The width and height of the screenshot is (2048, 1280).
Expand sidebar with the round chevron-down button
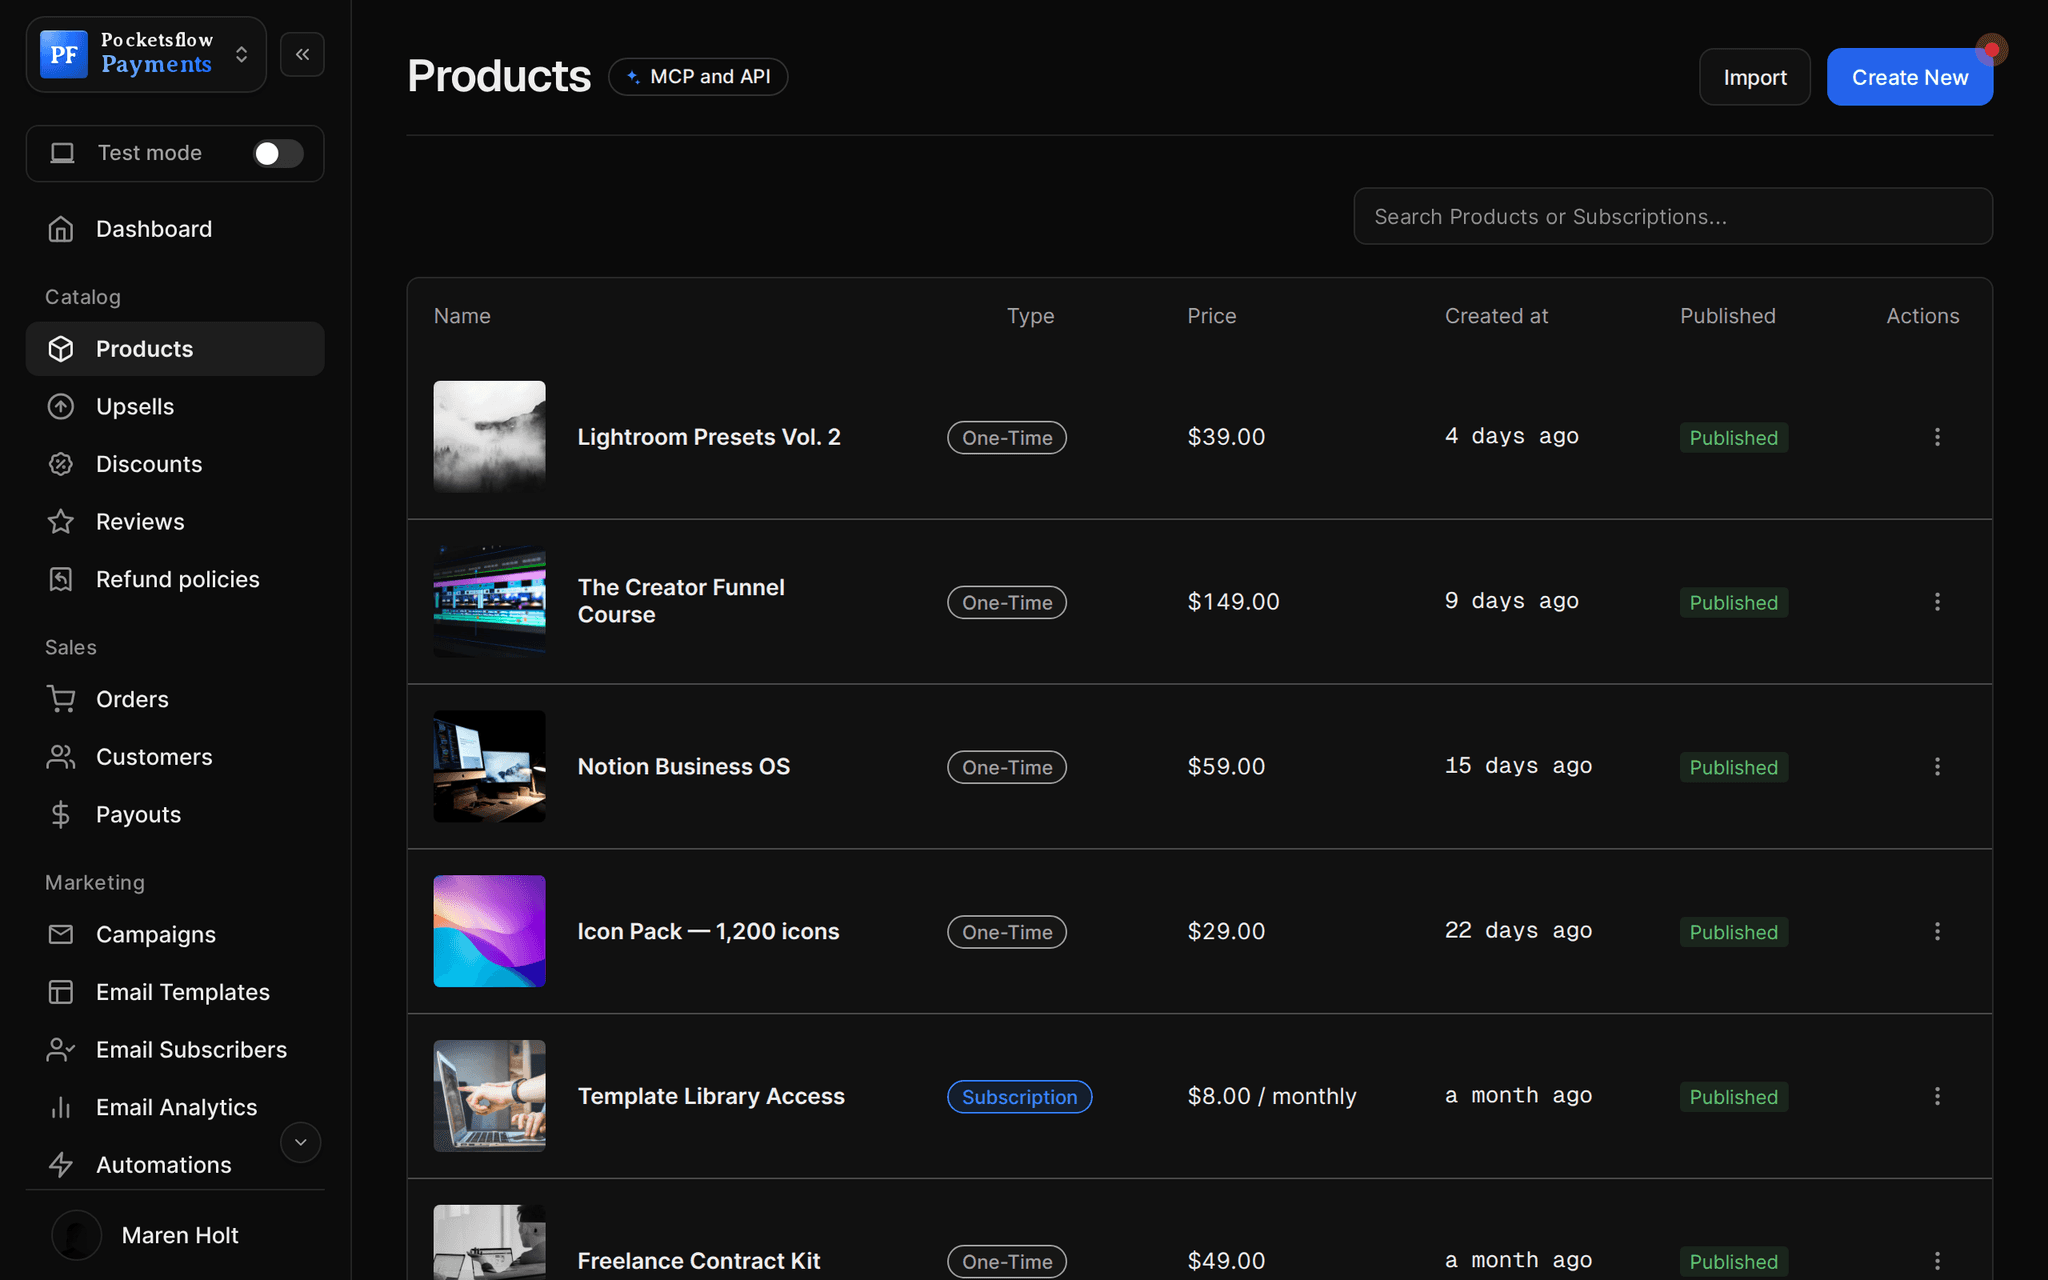[300, 1142]
